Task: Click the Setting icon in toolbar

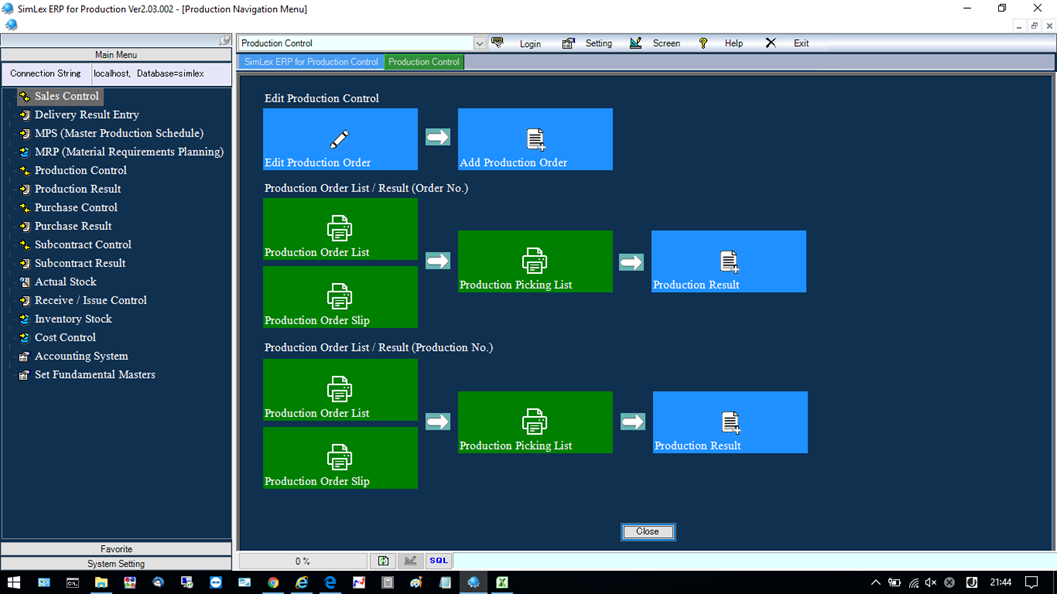Action: [x=568, y=42]
